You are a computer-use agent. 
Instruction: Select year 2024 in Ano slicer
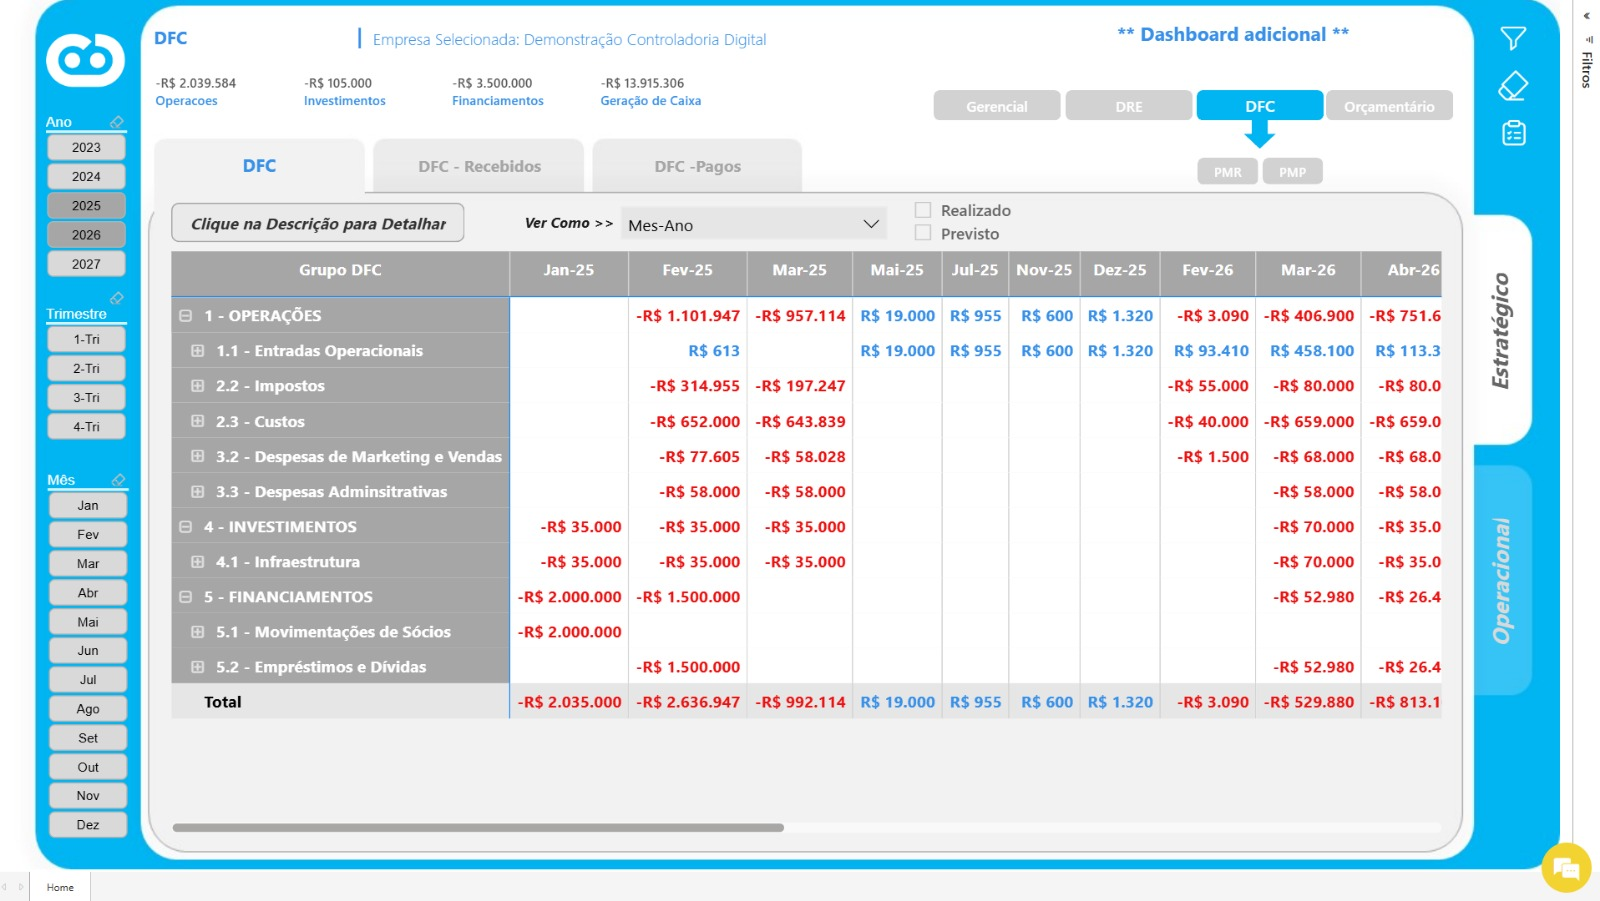(x=86, y=176)
